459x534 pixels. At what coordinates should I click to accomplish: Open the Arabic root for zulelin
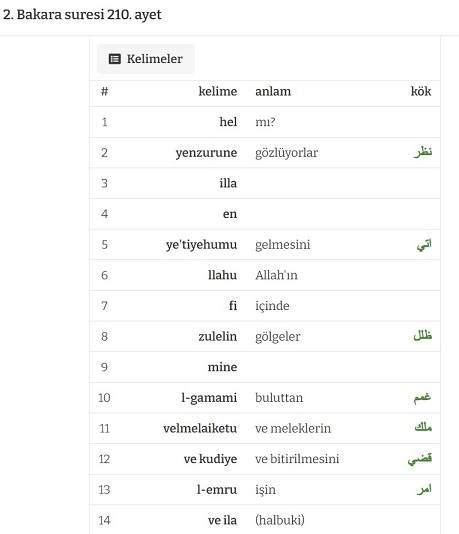[423, 336]
